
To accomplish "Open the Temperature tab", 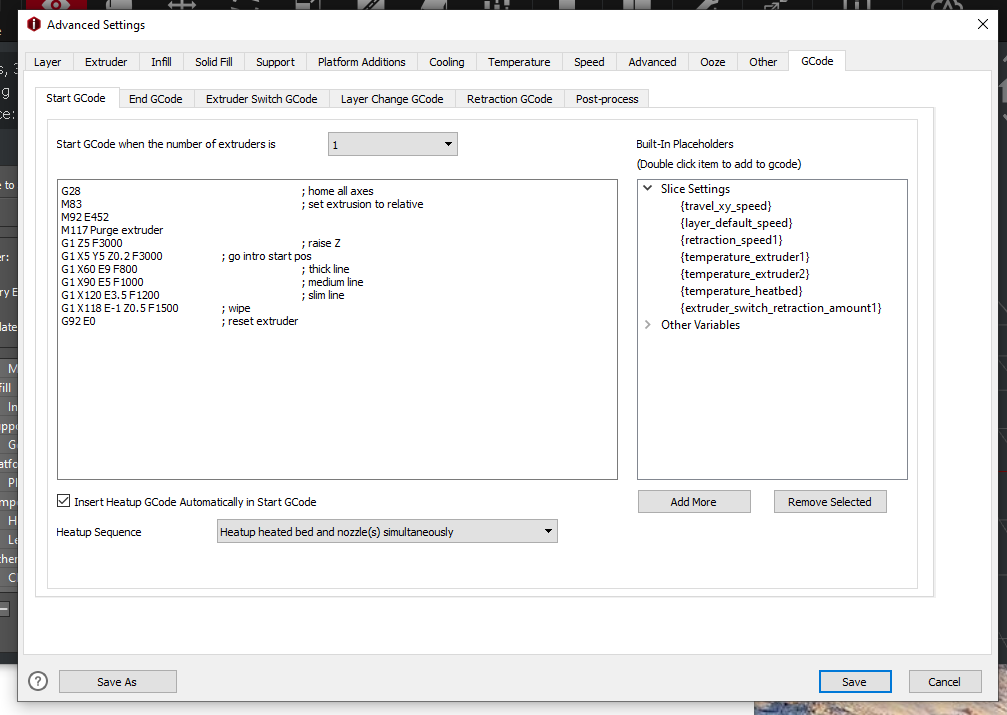I will (519, 62).
